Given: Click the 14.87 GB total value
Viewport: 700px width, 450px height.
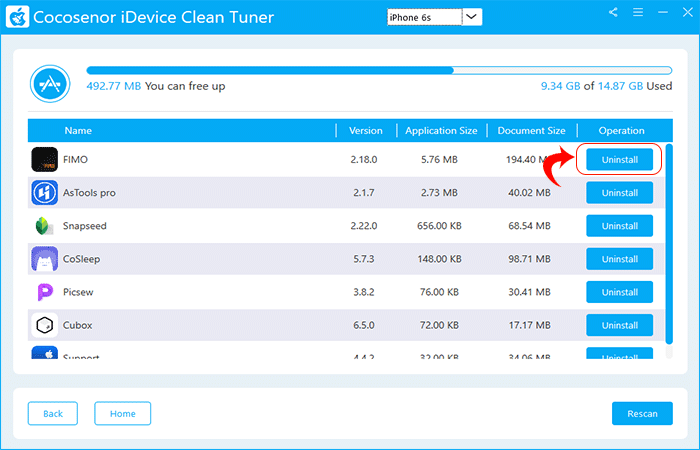Looking at the screenshot, I should tap(620, 86).
